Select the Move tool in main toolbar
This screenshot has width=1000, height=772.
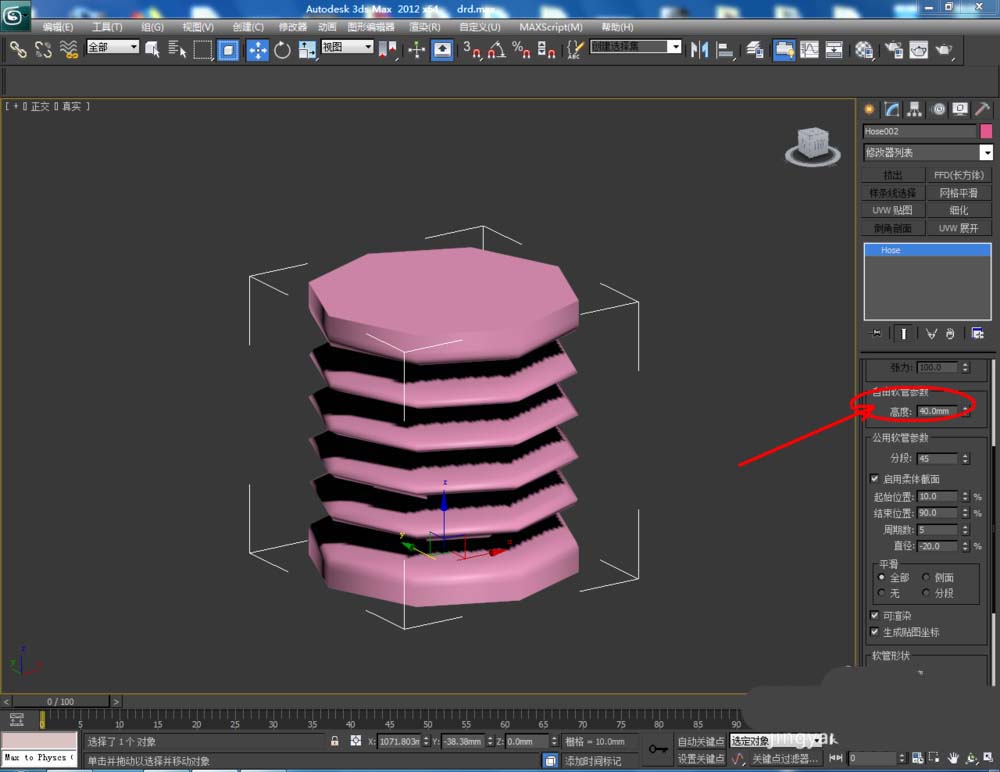[257, 49]
